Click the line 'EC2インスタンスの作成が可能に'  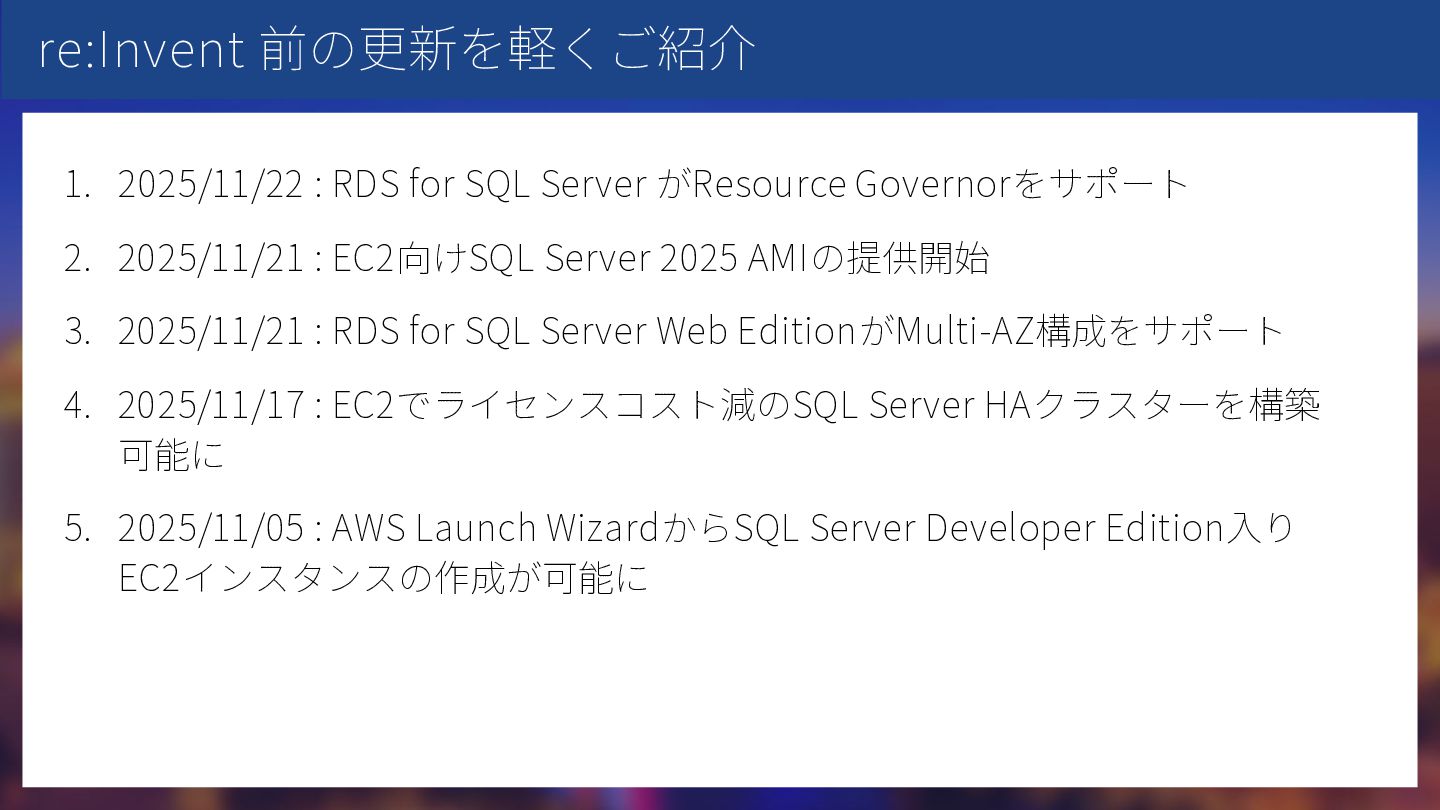[383, 578]
